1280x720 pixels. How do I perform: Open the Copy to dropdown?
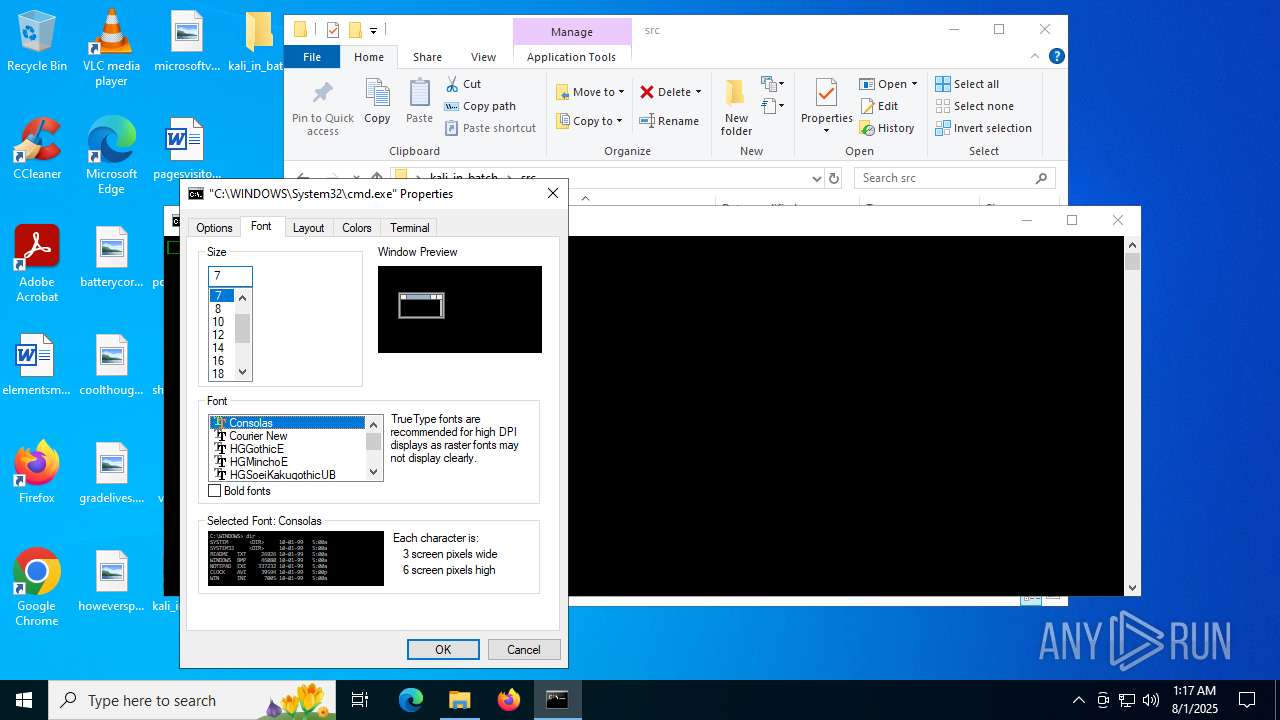589,121
